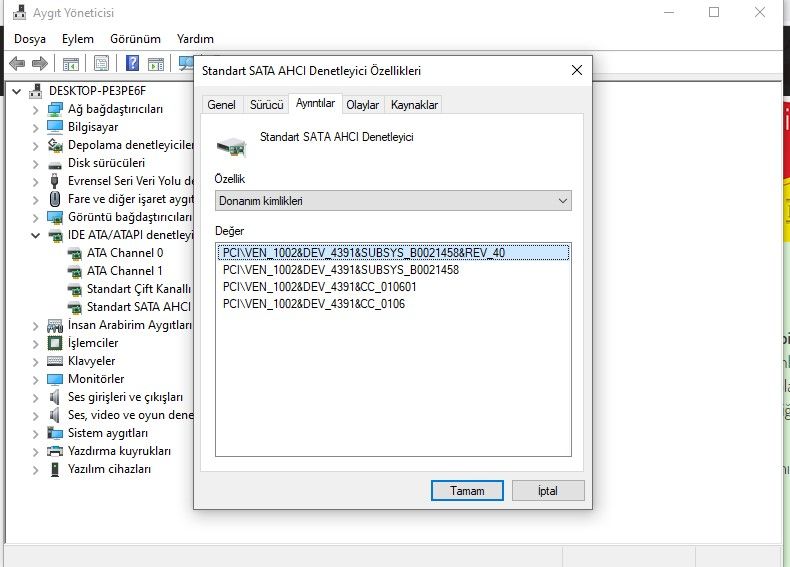Screen dimensions: 790x567
Task: Click the Aygıt Yöneticisi title bar icon
Action: tap(19, 12)
